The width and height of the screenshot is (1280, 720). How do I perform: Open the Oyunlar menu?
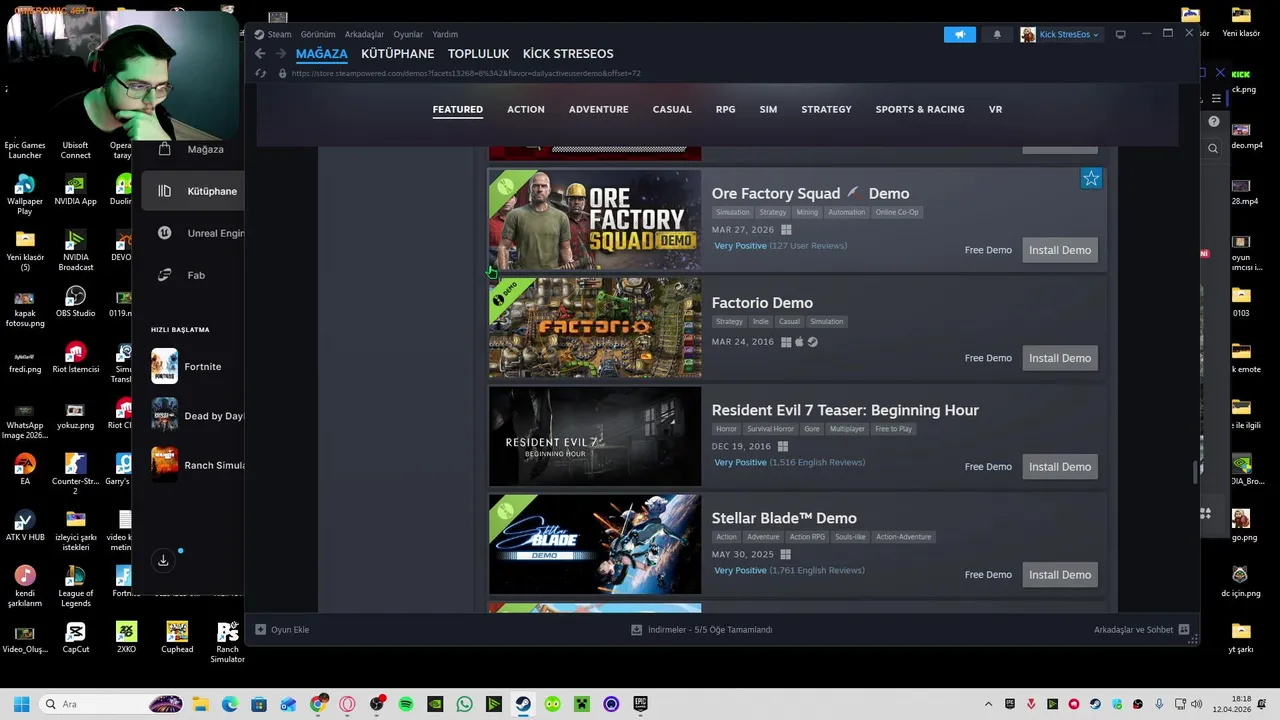(x=408, y=34)
